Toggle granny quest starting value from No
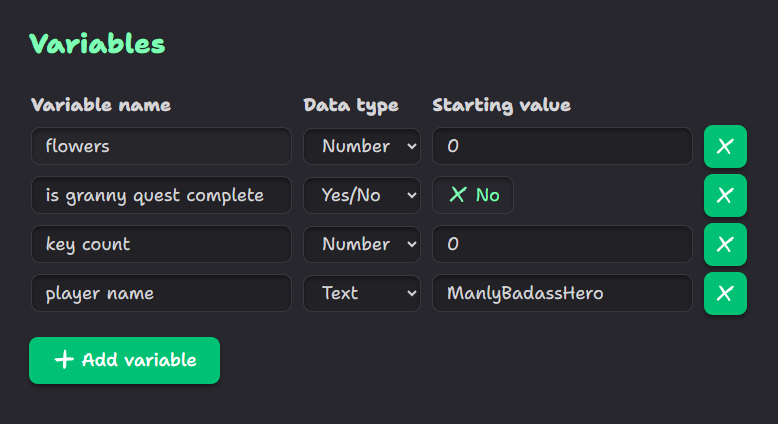778x424 pixels. 473,195
